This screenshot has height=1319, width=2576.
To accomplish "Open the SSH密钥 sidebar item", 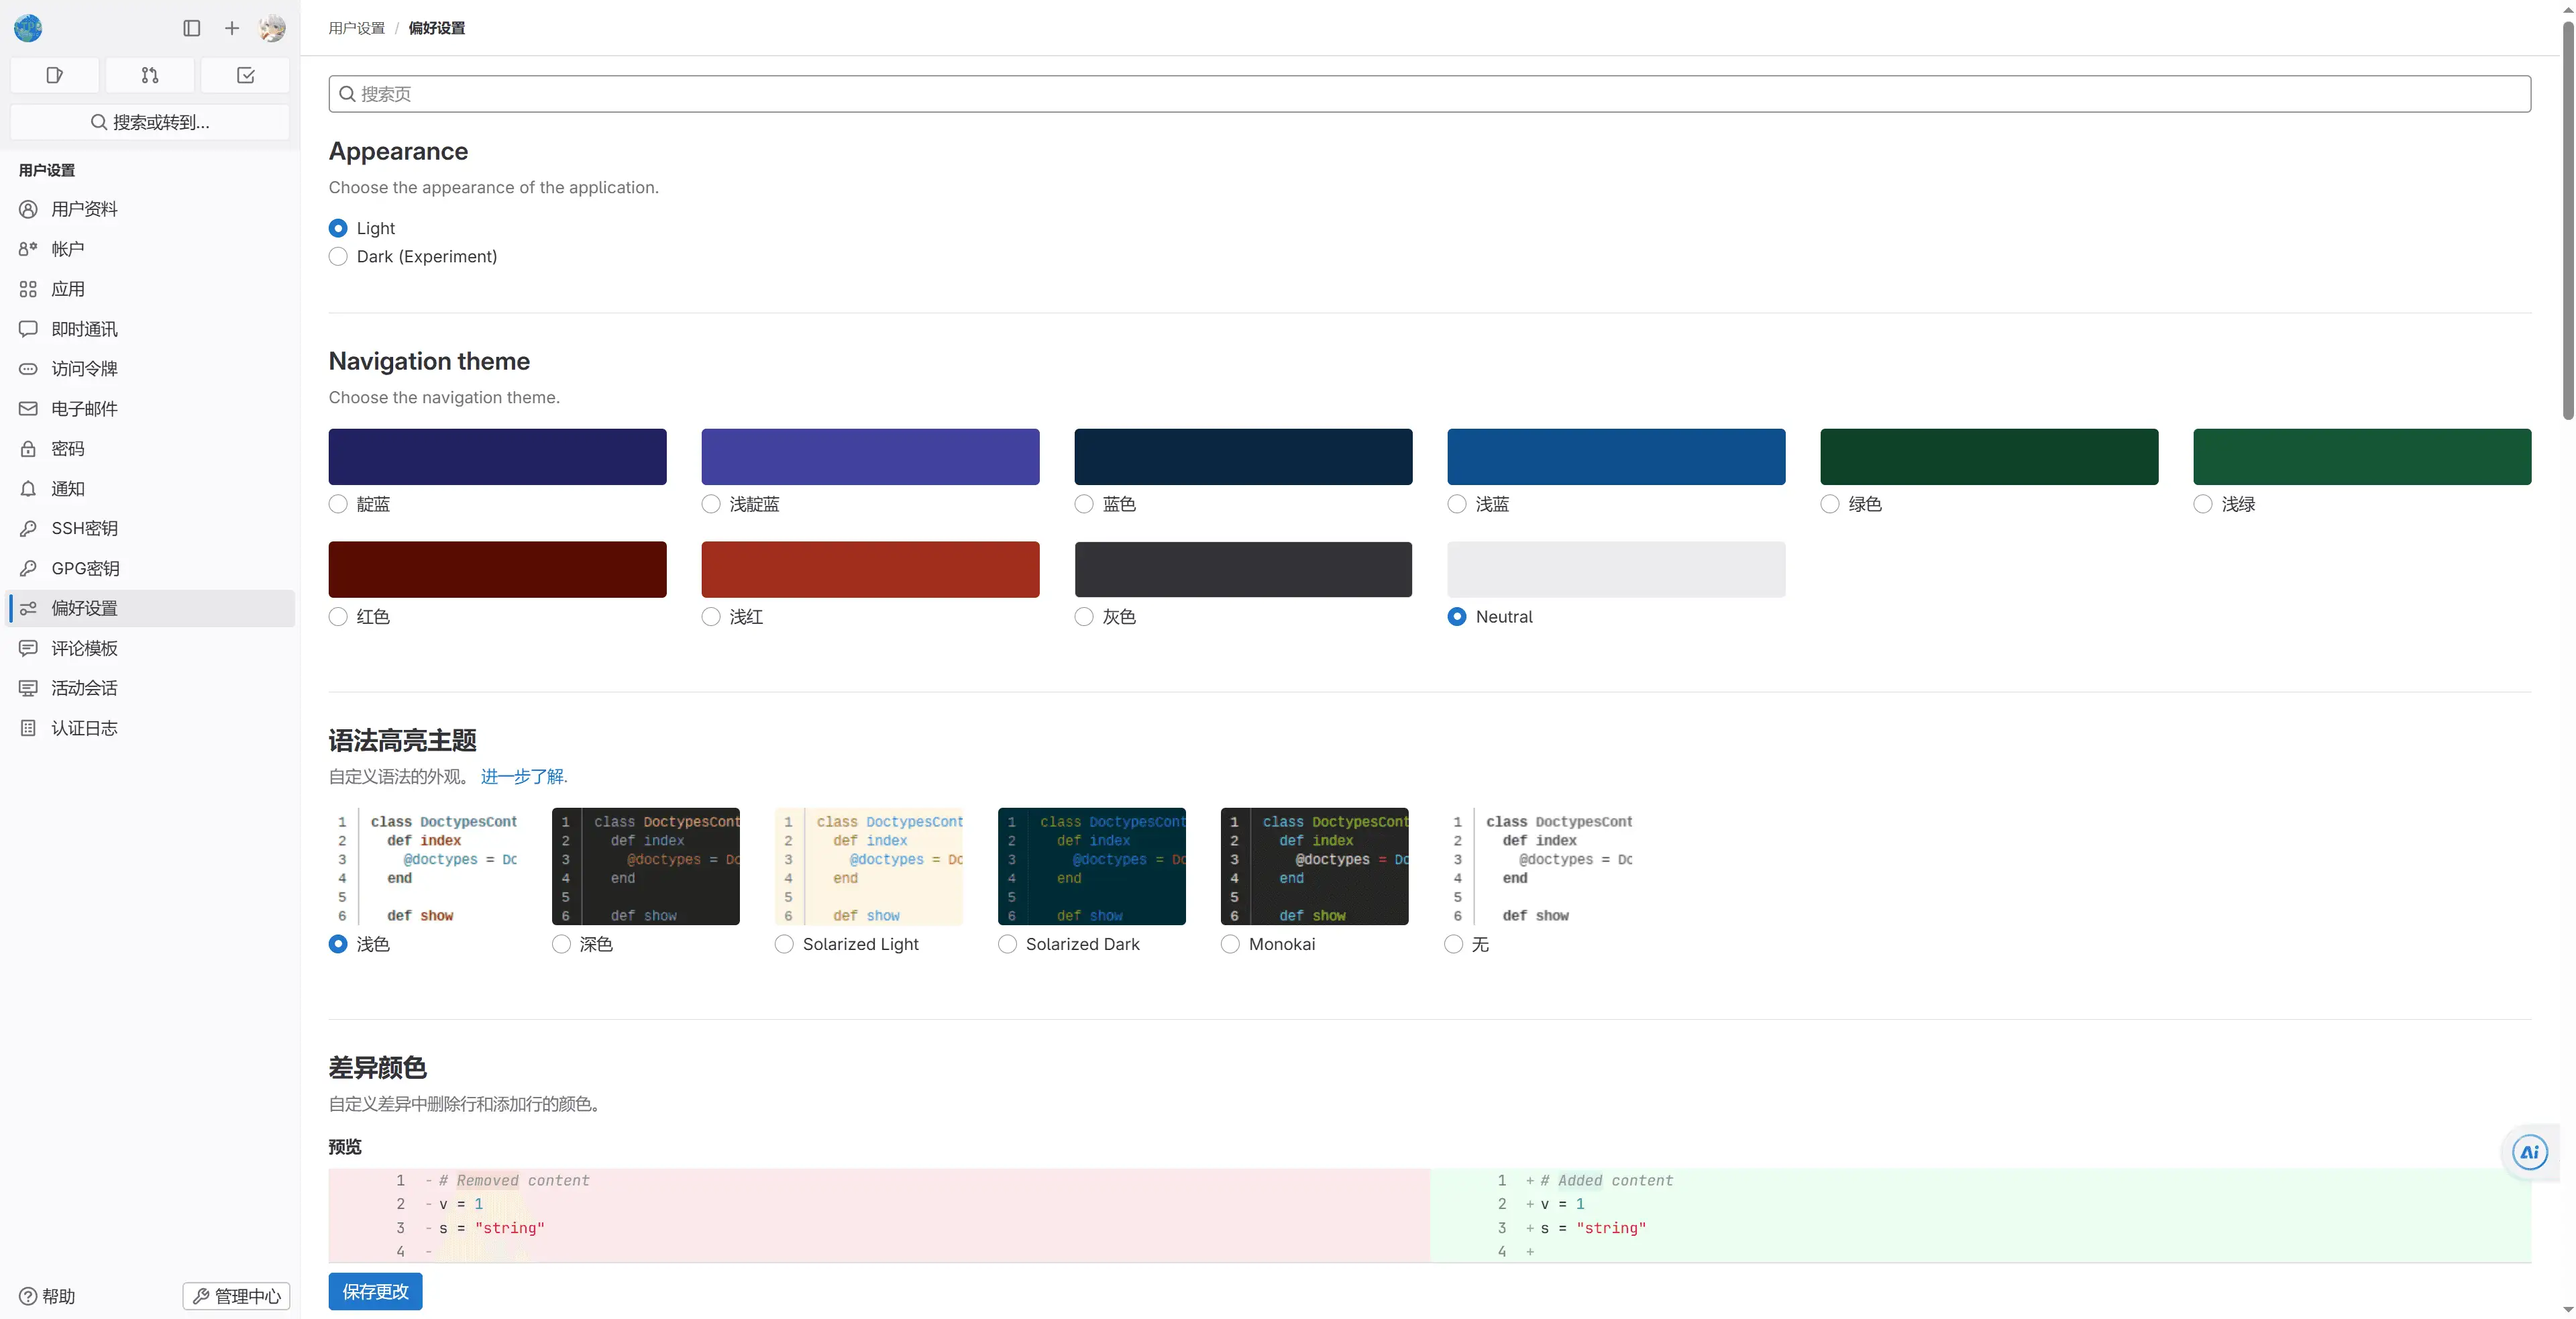I will click(x=84, y=528).
